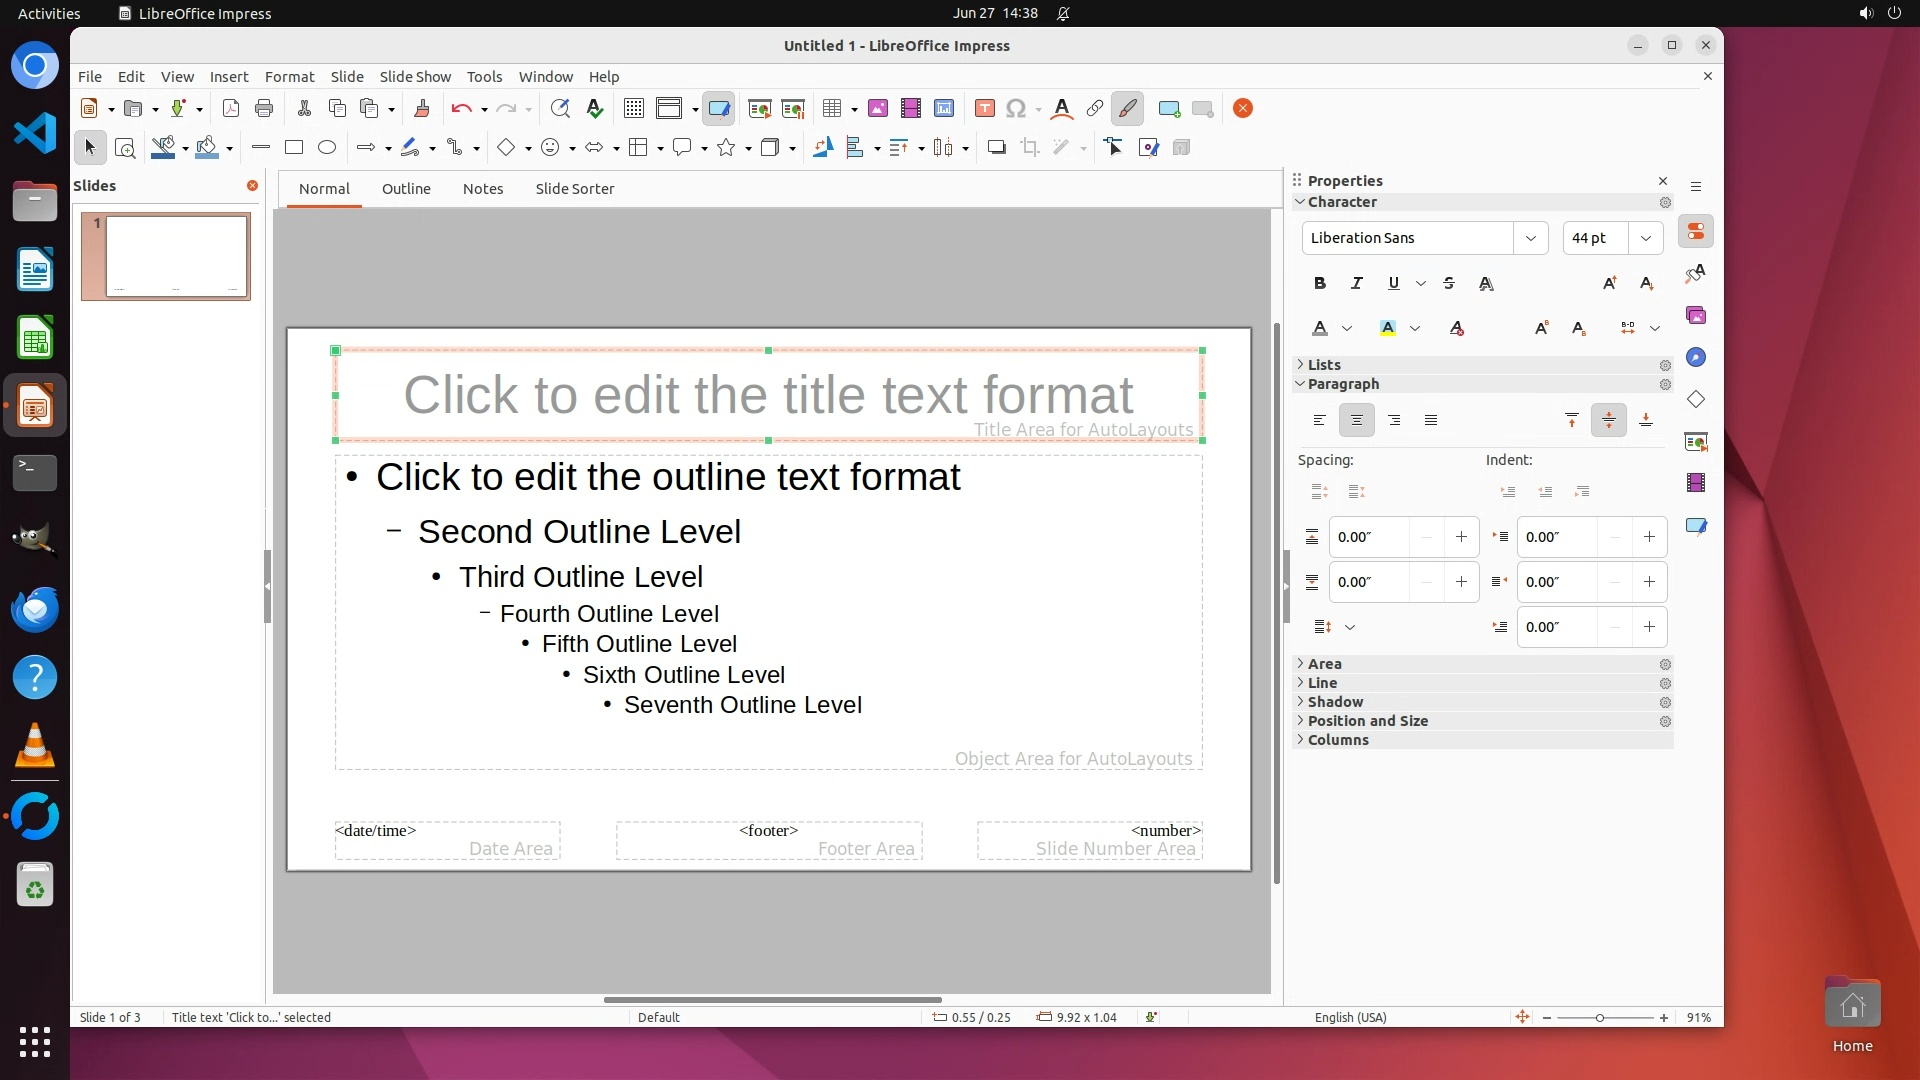Expand the Shadow section
This screenshot has width=1920, height=1080.
tap(1335, 702)
